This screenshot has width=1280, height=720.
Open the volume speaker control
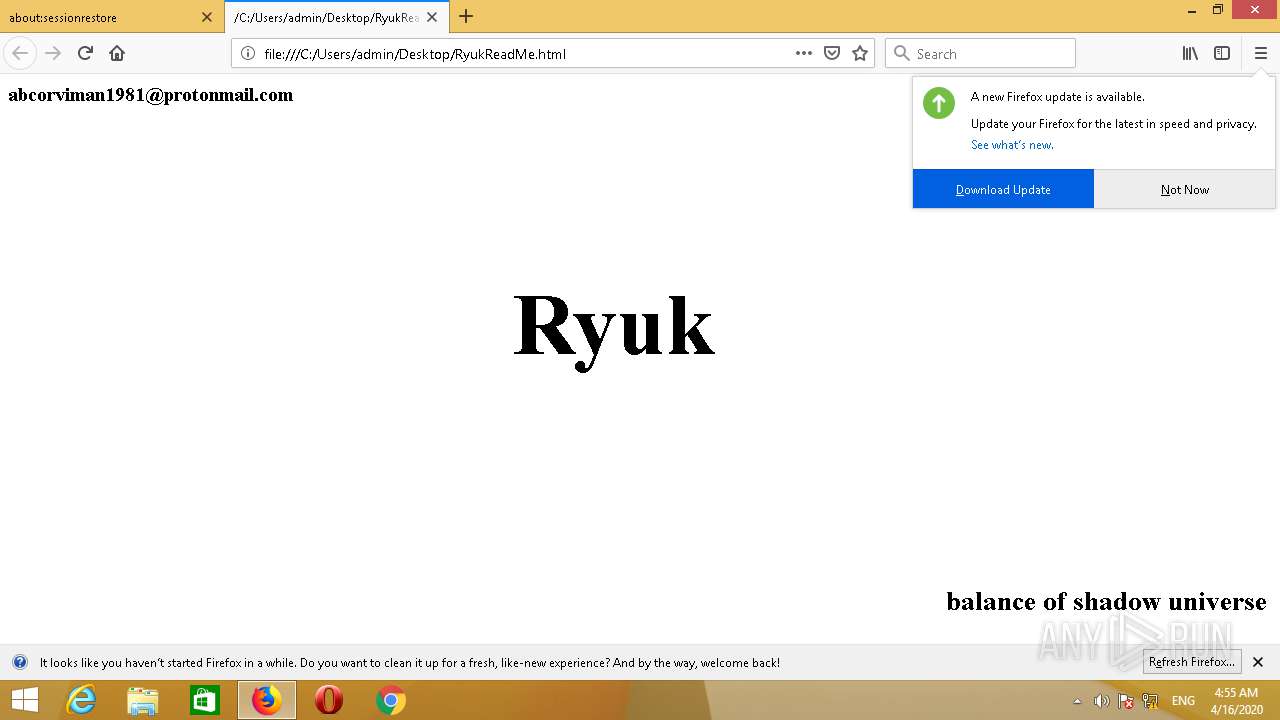pyautogui.click(x=1101, y=701)
